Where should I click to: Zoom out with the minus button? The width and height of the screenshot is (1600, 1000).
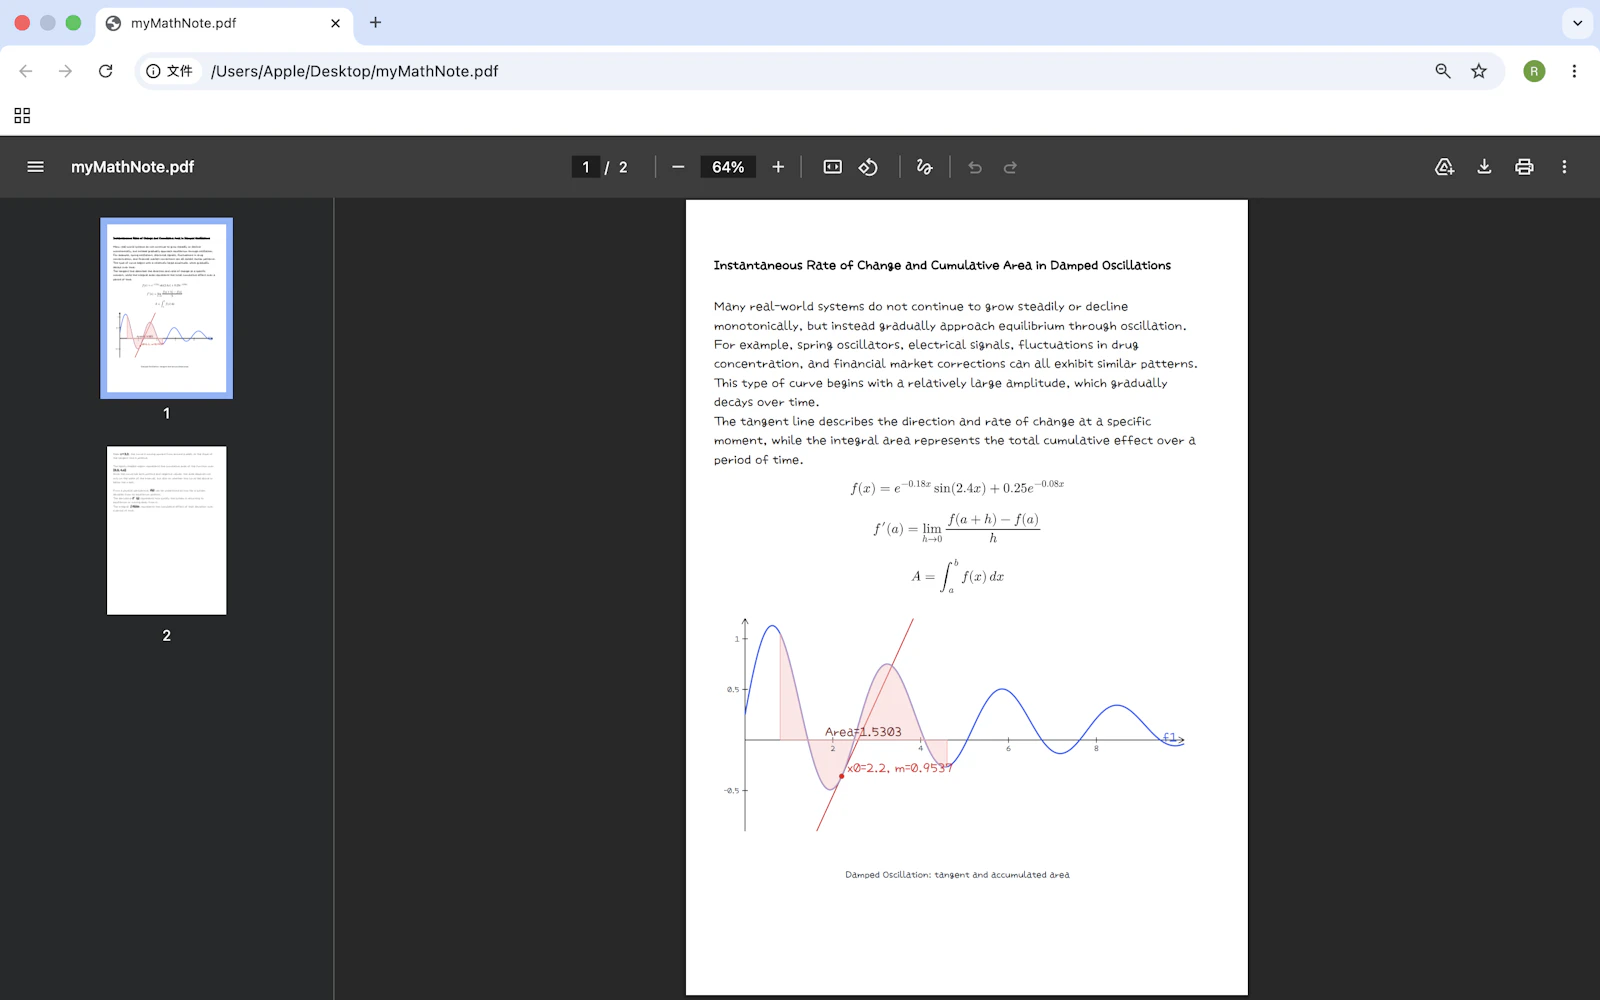pyautogui.click(x=678, y=167)
